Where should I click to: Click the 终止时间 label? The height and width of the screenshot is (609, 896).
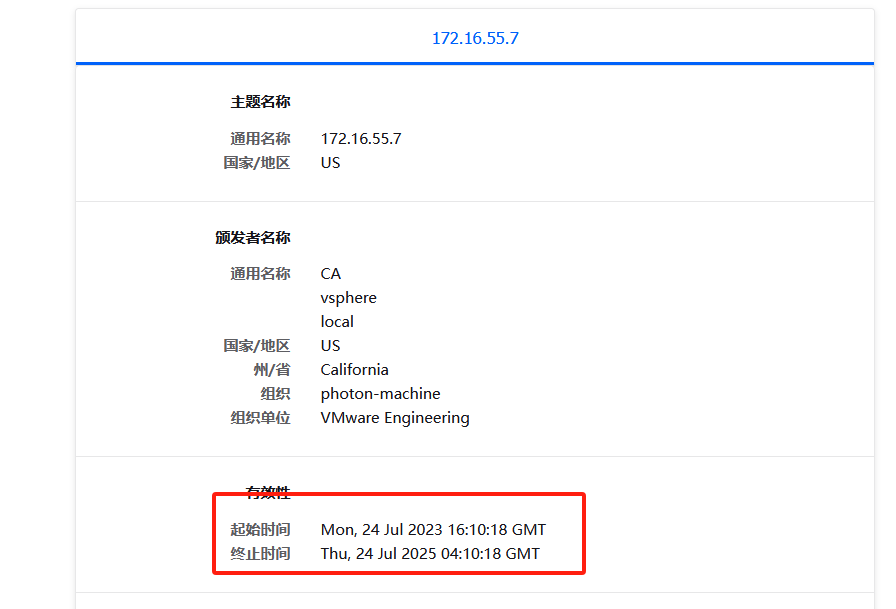click(261, 554)
